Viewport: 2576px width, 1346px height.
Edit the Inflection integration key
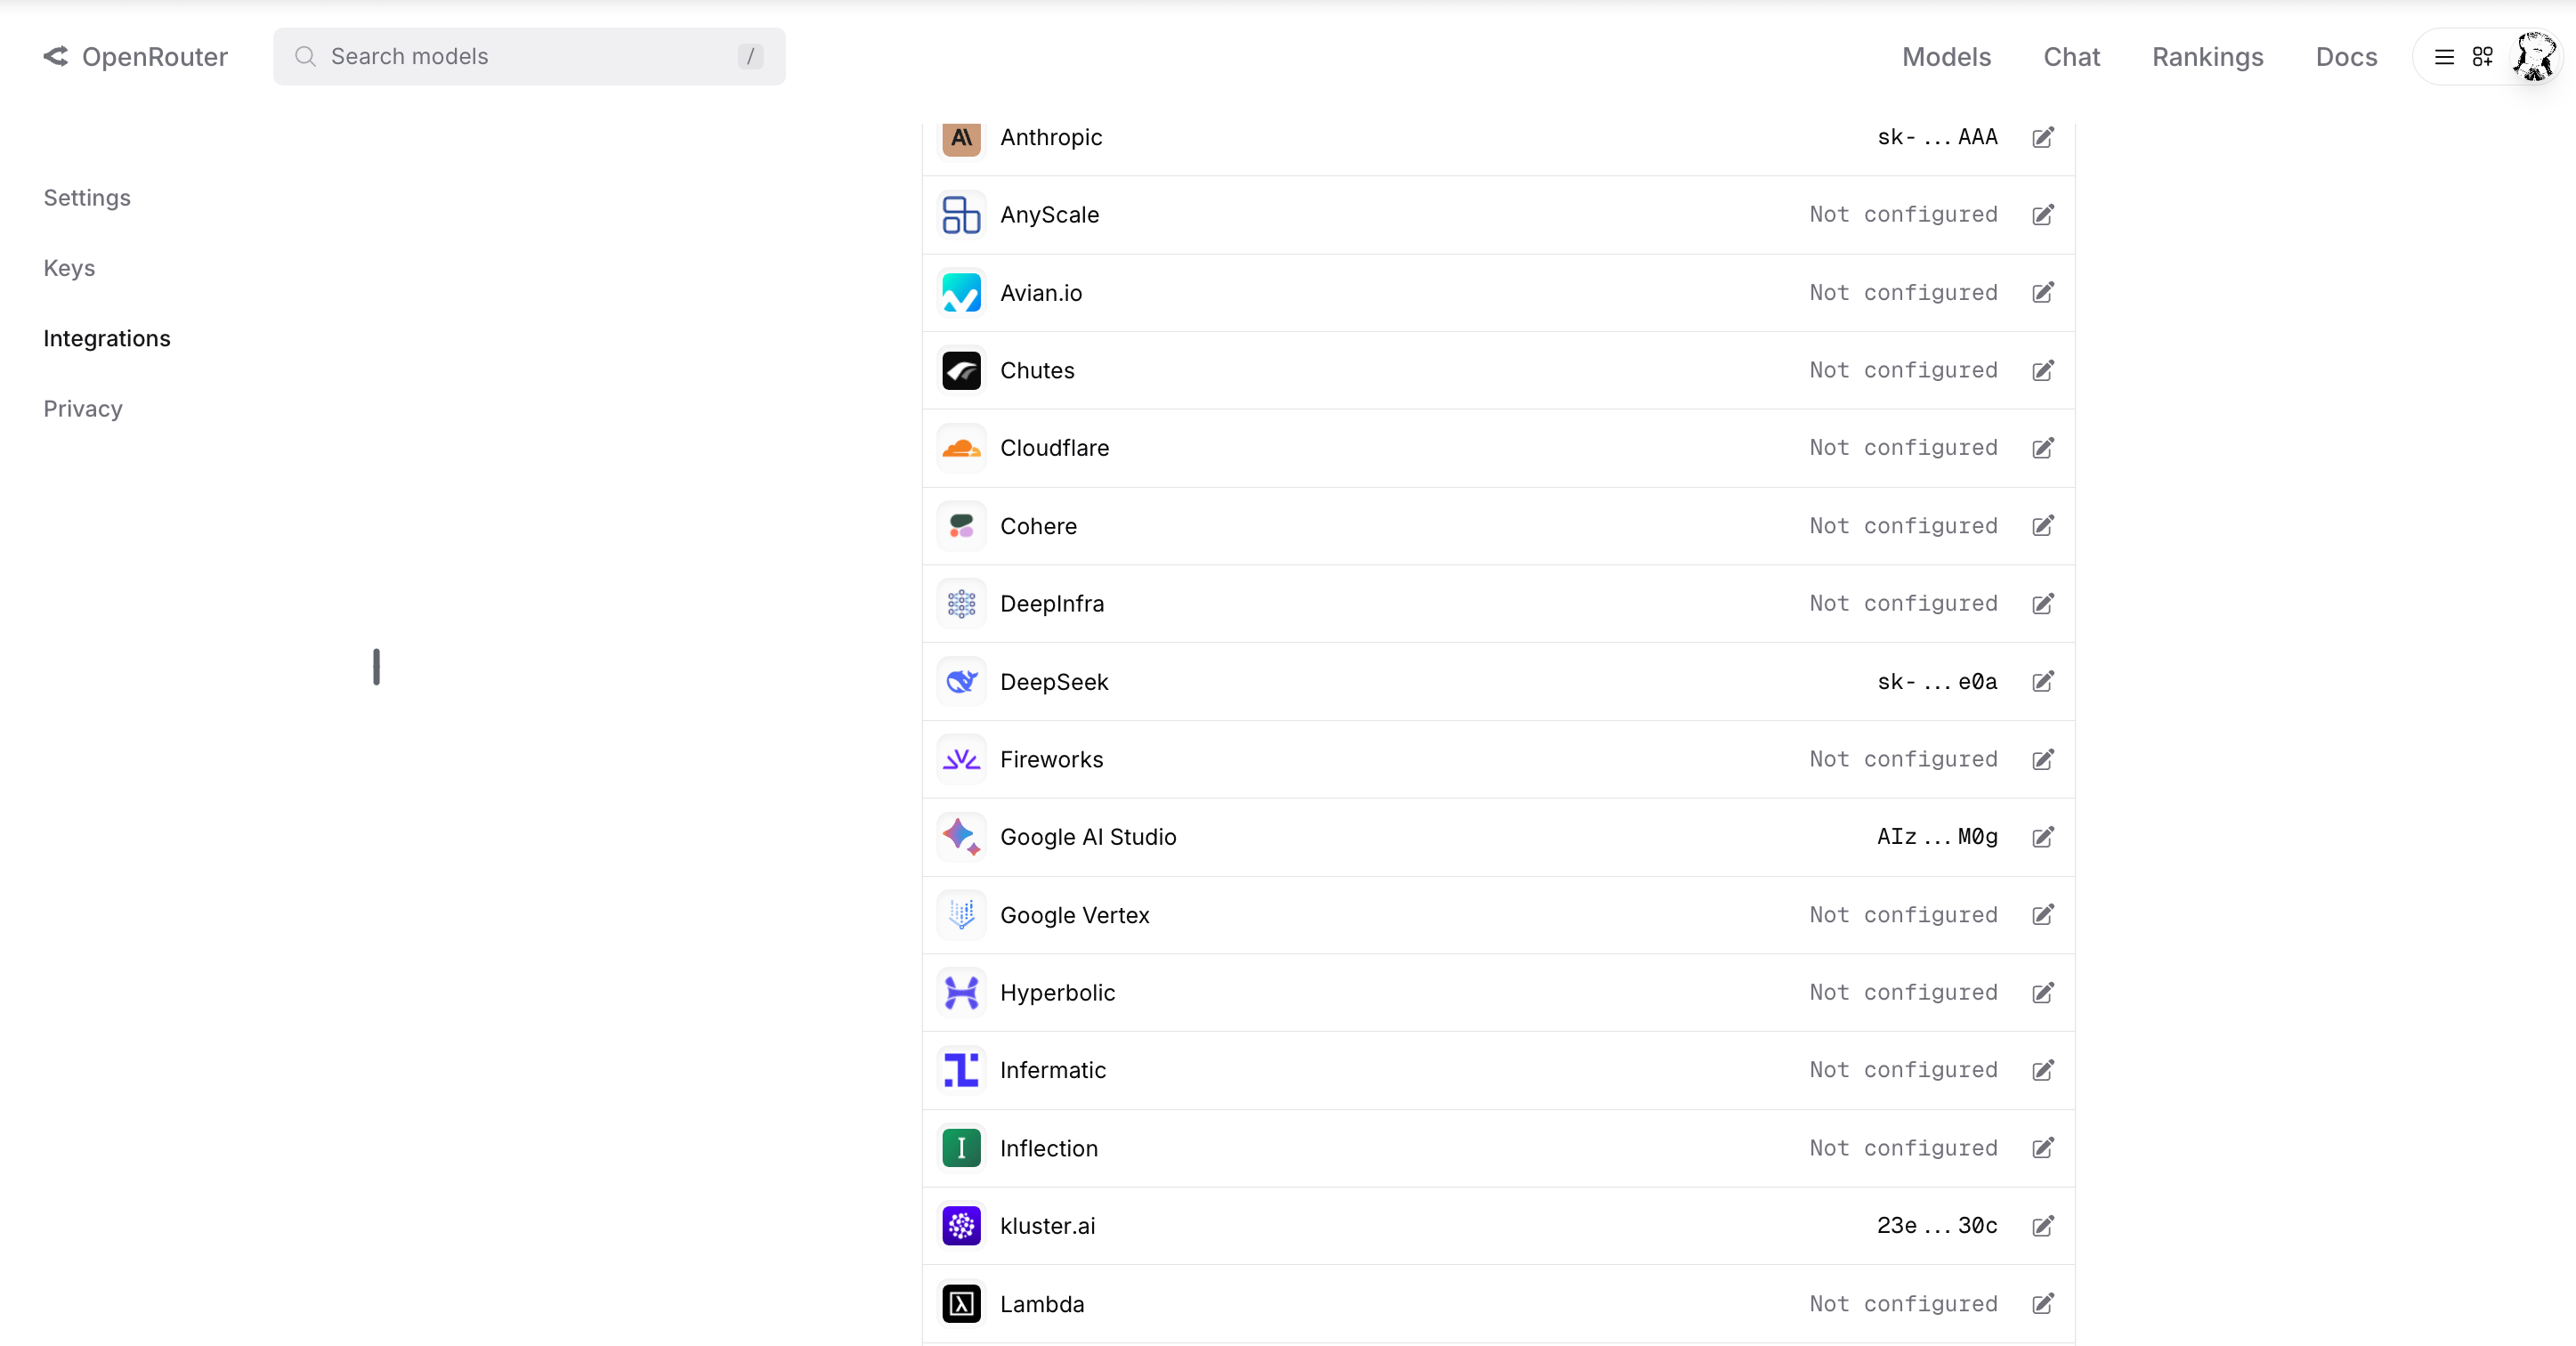[x=2043, y=1148]
